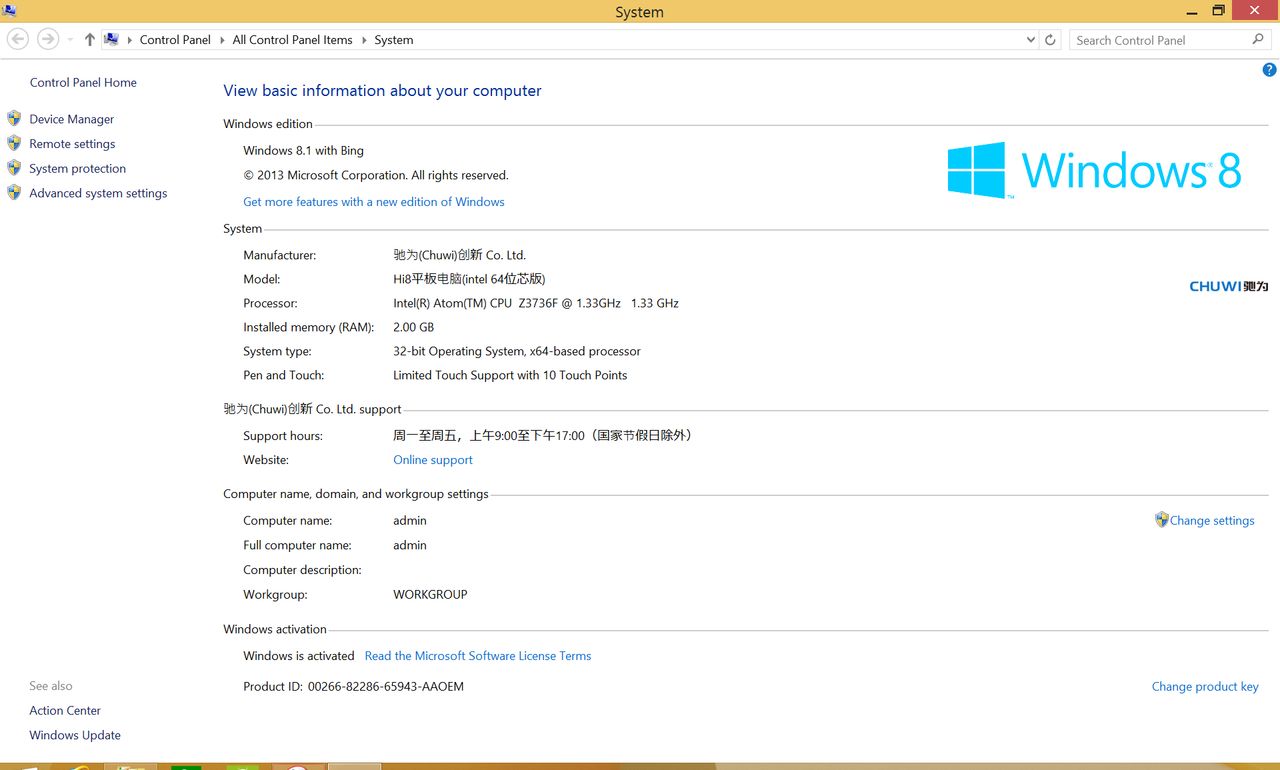The image size is (1280, 770).
Task: Click Windows 8.1 with Bing text
Action: point(304,151)
